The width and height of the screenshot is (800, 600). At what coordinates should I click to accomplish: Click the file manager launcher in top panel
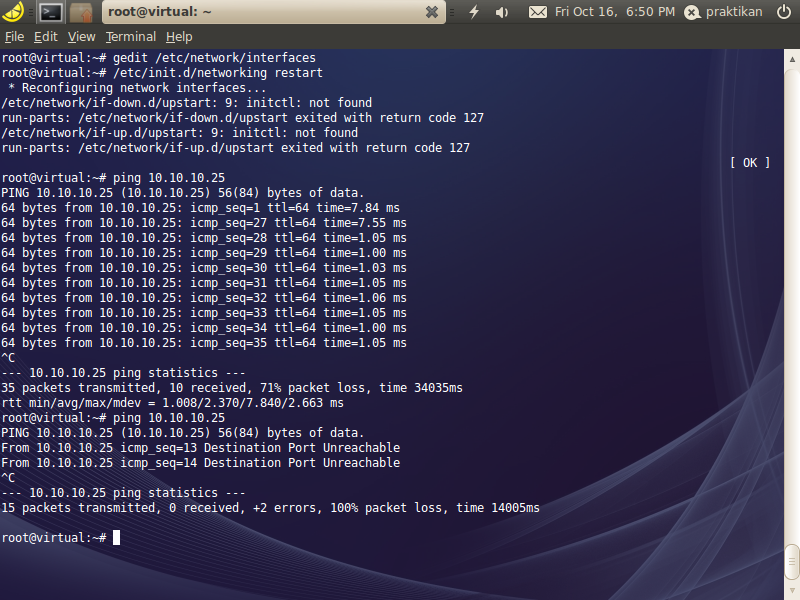(x=80, y=12)
